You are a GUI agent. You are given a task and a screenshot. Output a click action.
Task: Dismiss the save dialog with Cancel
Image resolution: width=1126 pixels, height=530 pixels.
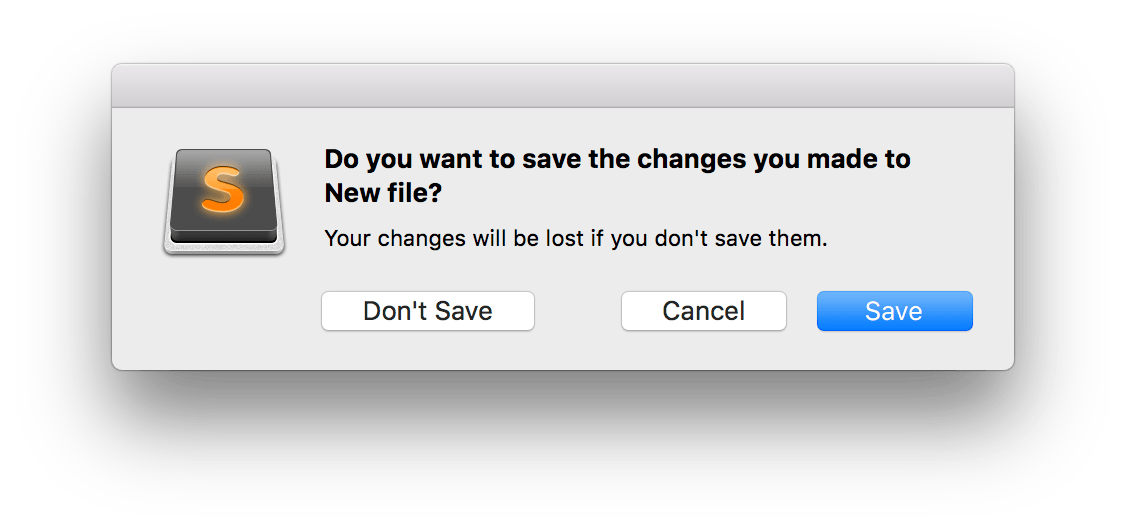(703, 311)
